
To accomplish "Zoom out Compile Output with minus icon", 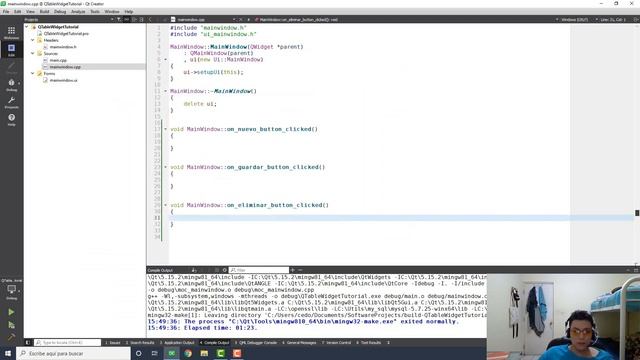I will pos(300,270).
